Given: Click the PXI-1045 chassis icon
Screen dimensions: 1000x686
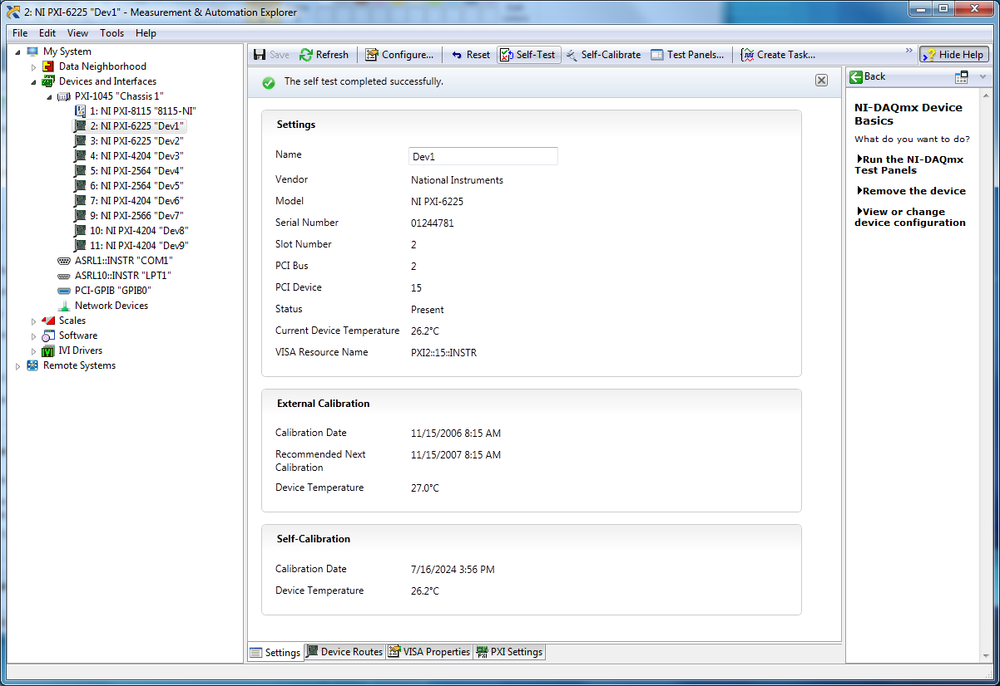Looking at the screenshot, I should click(x=64, y=96).
